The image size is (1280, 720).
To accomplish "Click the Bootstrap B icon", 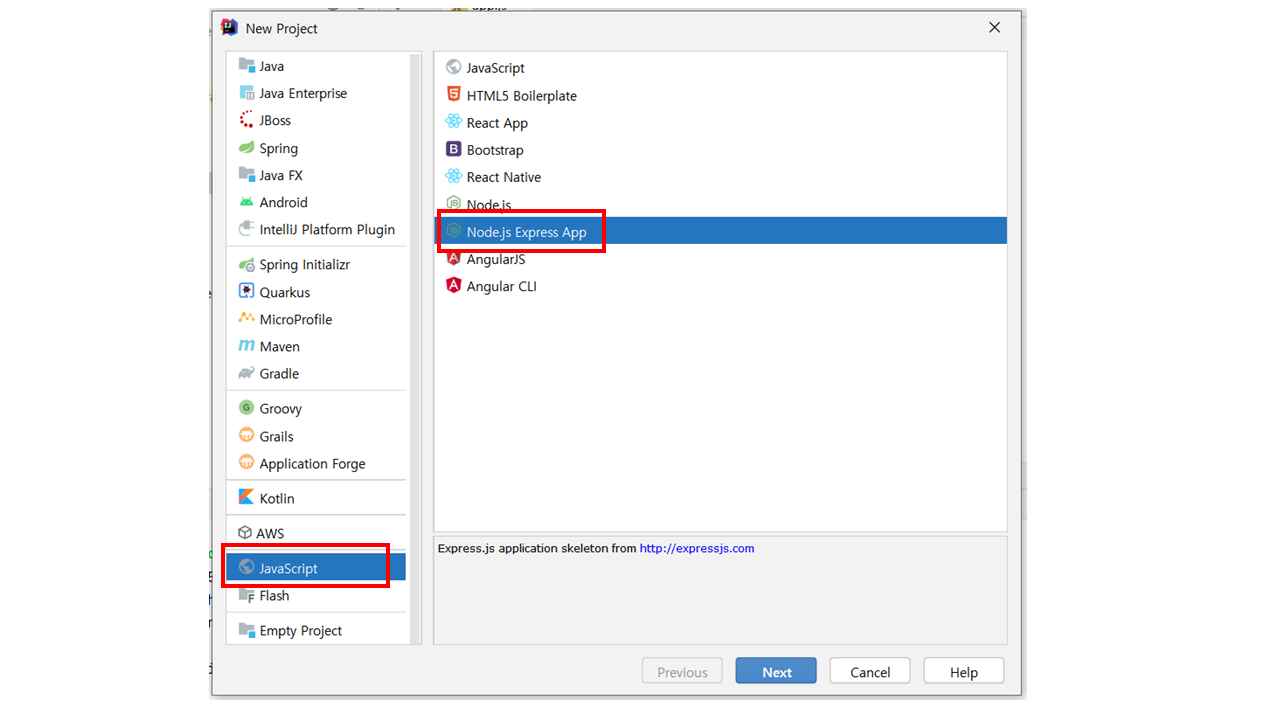I will coord(454,149).
